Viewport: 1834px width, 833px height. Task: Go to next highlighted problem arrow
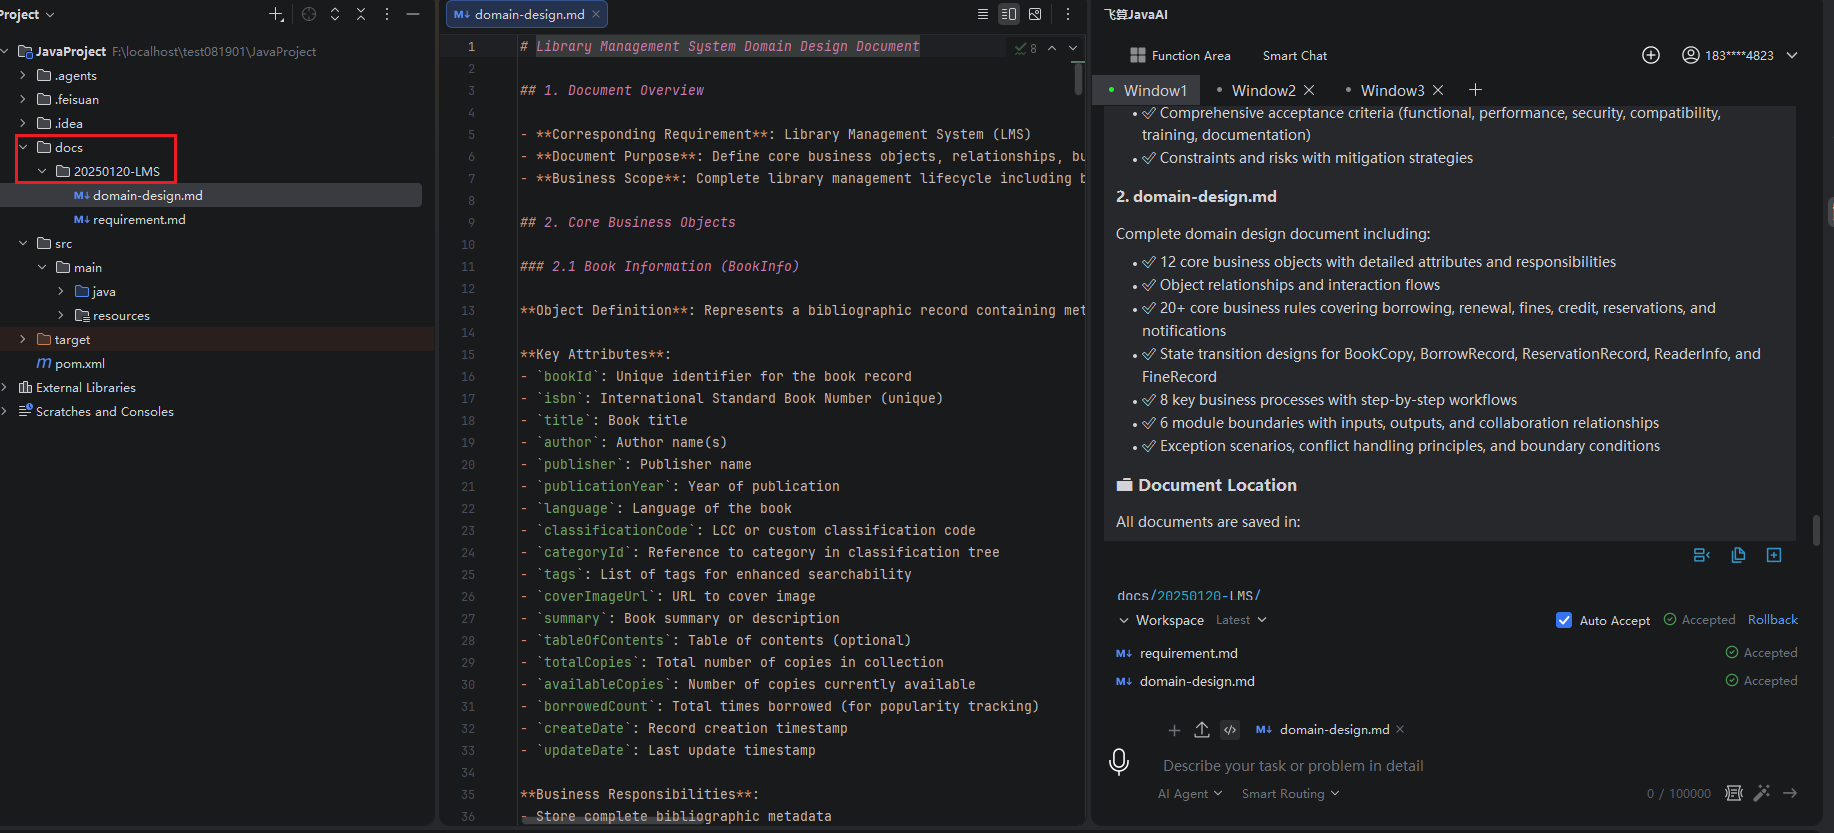(x=1073, y=48)
